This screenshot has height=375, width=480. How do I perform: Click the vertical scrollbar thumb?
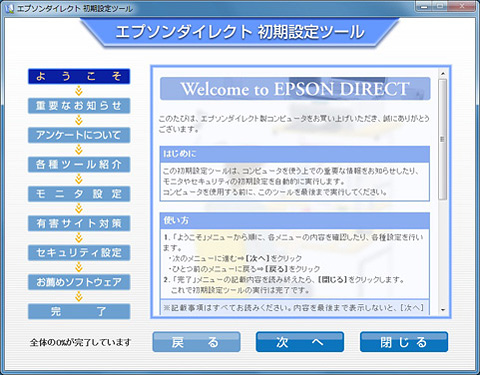[443, 139]
